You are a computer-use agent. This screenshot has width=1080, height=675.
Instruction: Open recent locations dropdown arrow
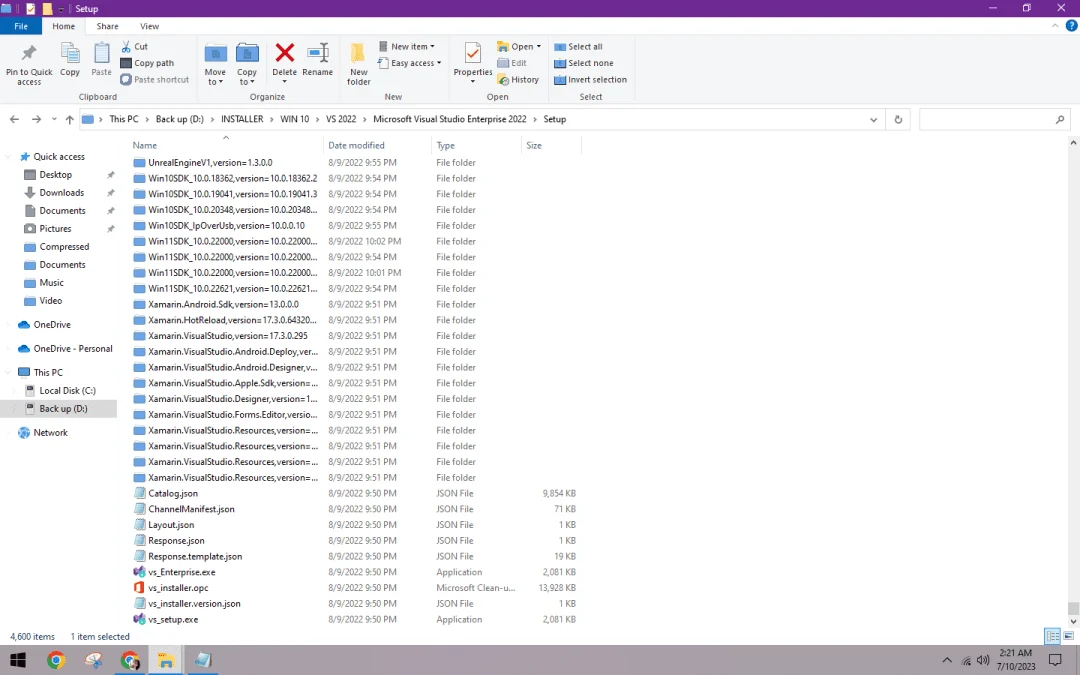tap(54, 119)
